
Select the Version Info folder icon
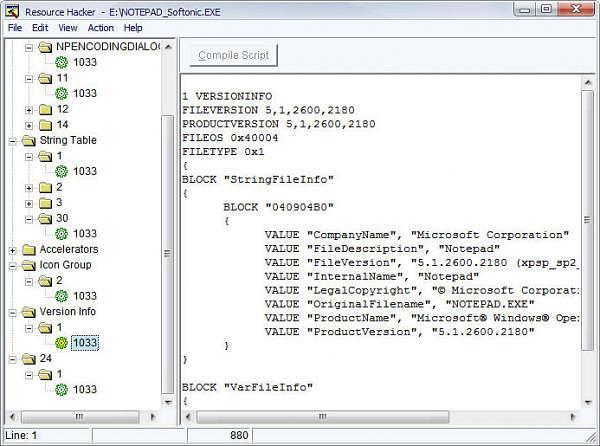point(29,312)
